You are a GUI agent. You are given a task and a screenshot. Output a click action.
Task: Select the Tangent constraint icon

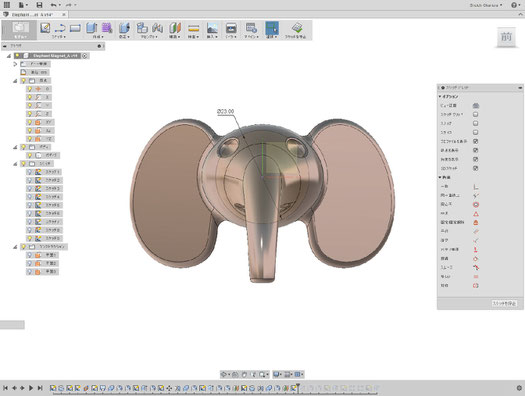475,259
